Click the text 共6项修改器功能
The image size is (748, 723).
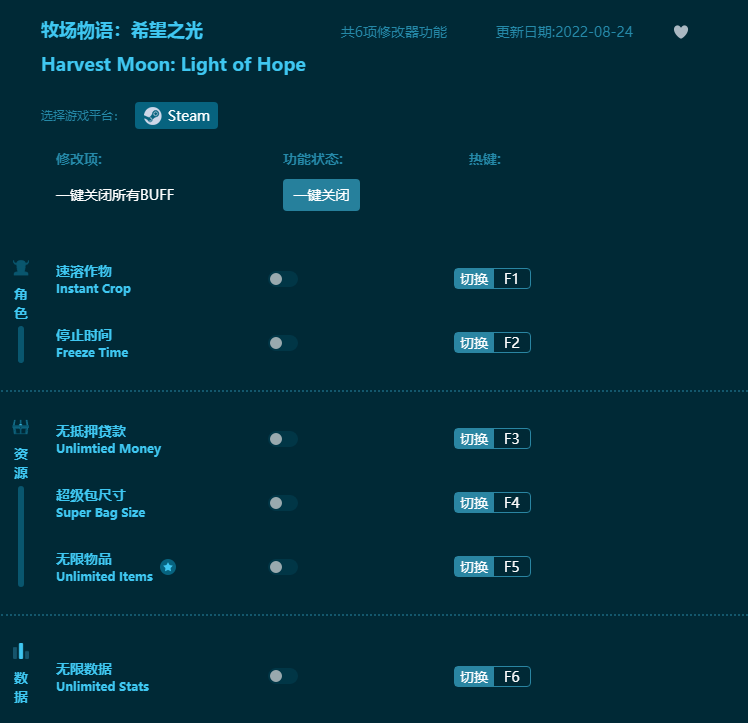(x=394, y=32)
